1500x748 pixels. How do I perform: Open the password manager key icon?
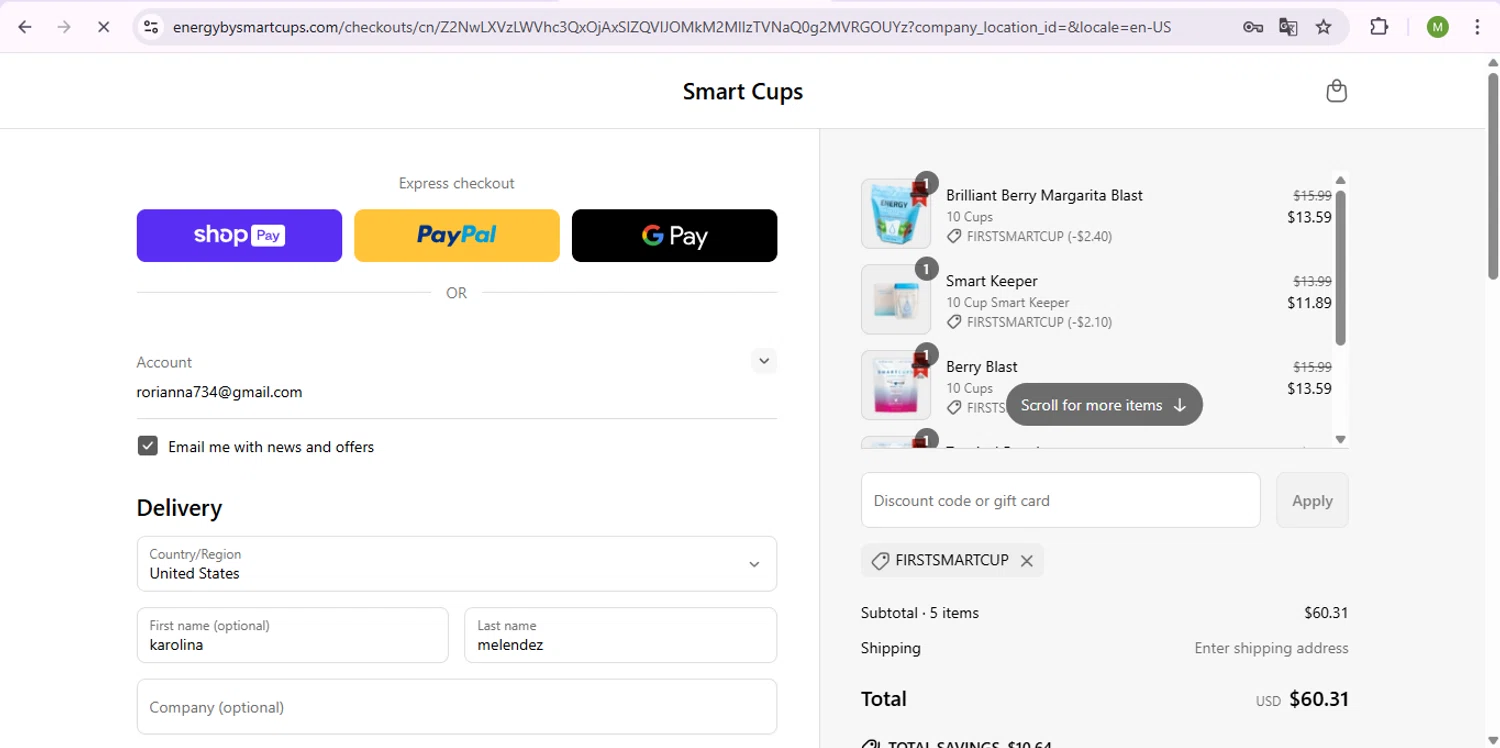pyautogui.click(x=1252, y=27)
